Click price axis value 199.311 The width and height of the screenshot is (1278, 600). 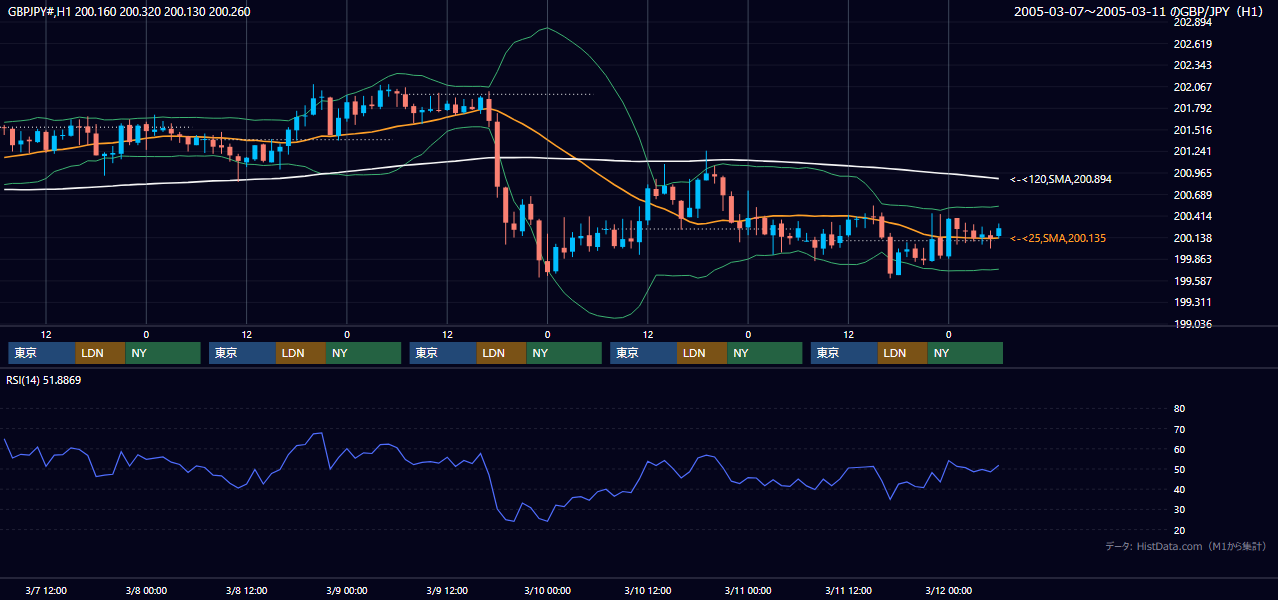[1191, 302]
